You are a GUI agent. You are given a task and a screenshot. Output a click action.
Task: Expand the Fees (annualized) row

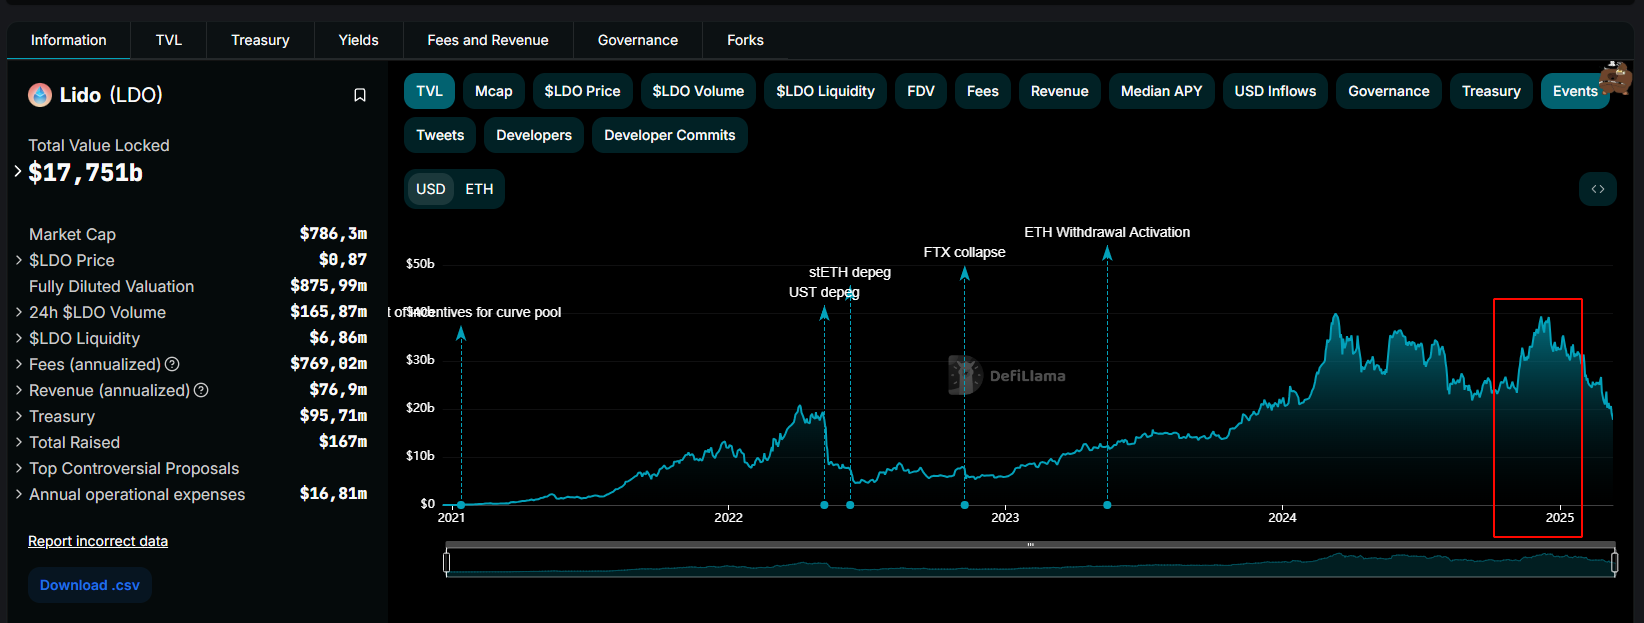point(19,364)
